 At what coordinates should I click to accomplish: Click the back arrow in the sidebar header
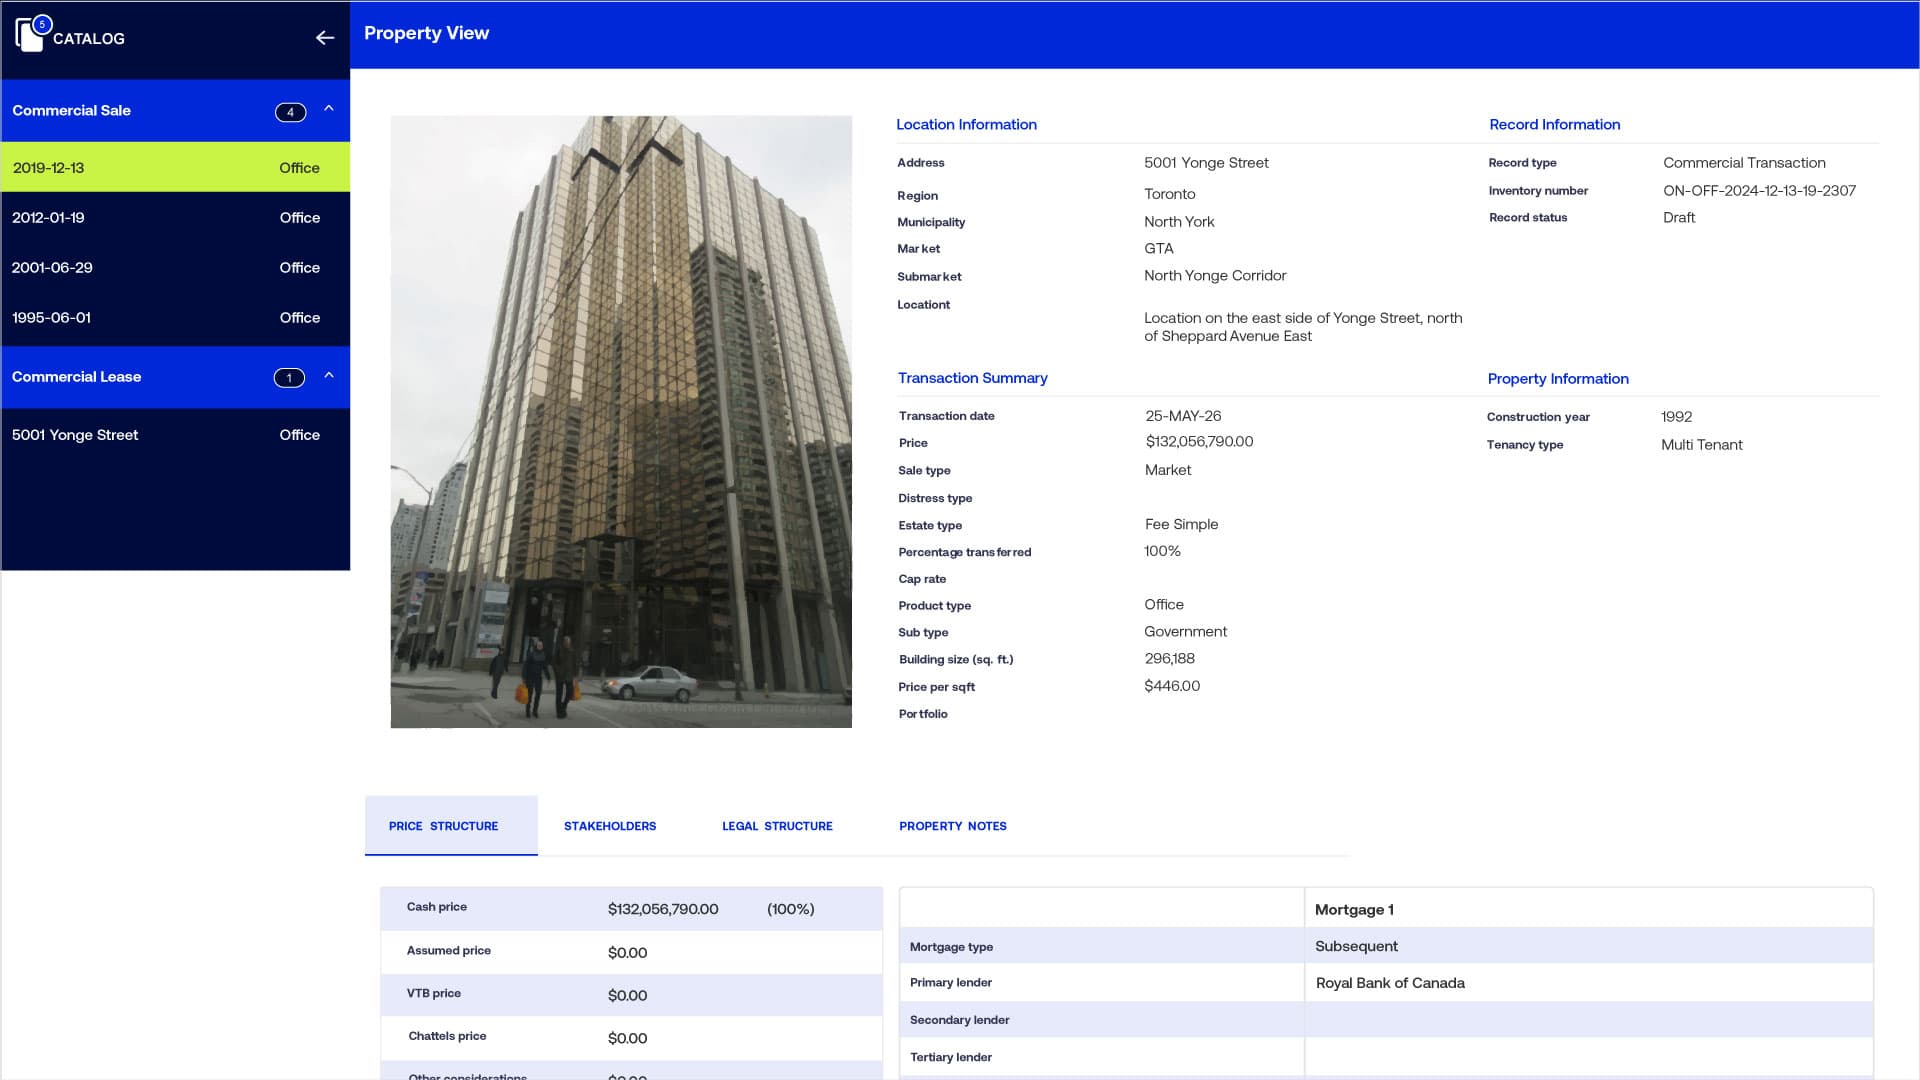[x=324, y=38]
